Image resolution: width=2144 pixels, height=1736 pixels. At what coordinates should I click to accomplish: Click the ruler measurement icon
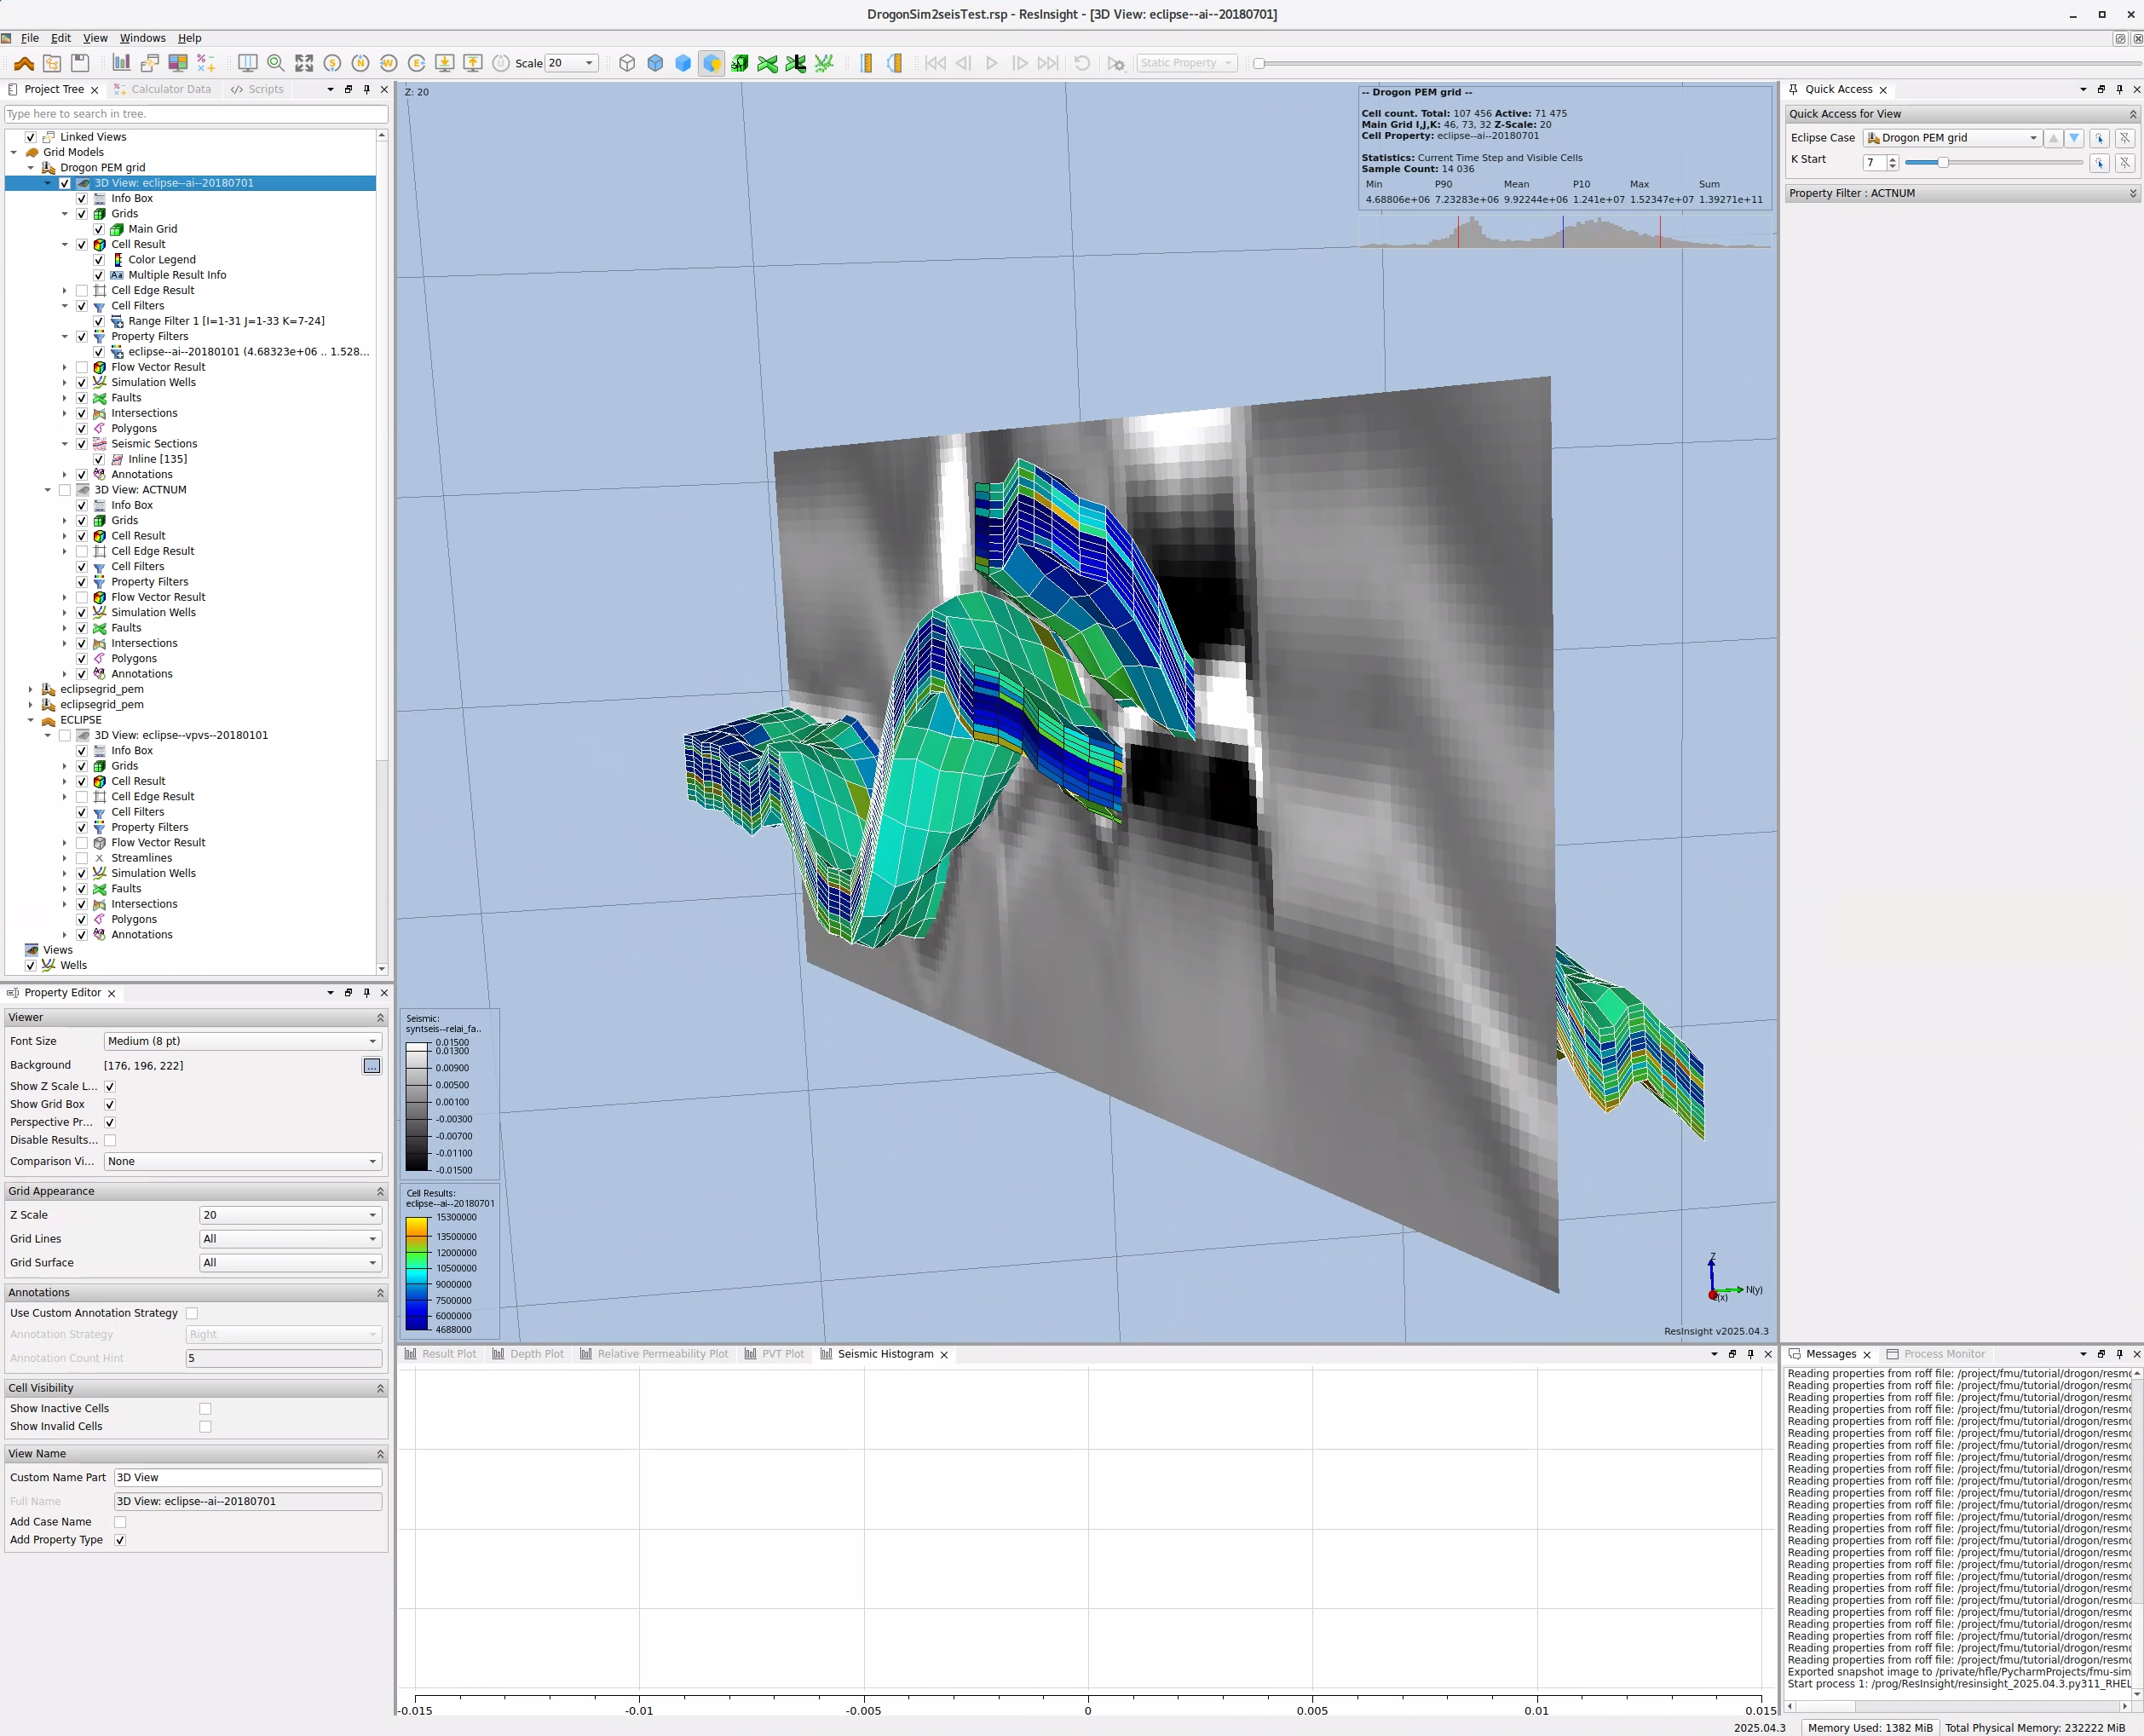(866, 63)
